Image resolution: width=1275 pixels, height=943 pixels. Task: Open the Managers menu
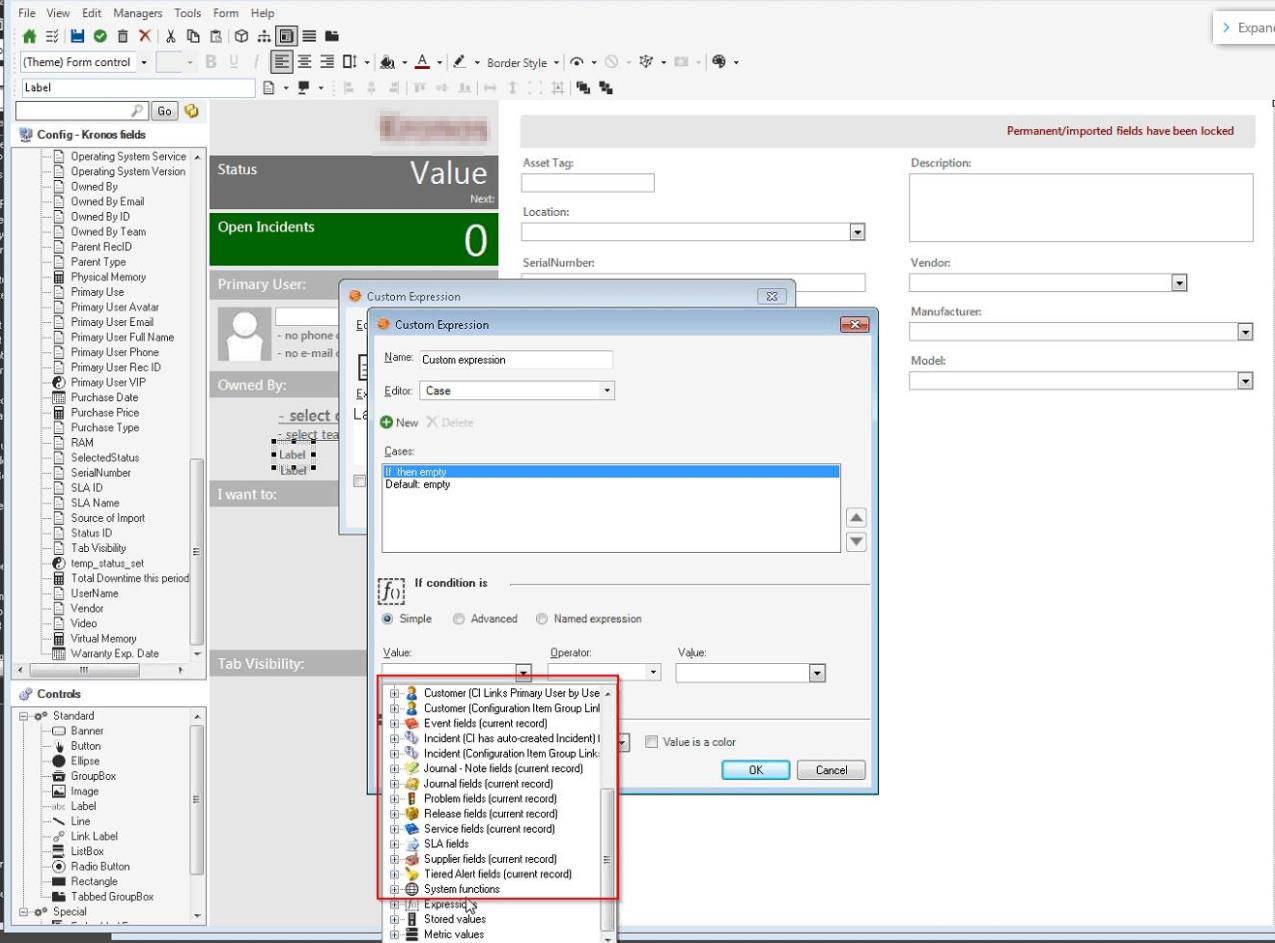click(x=137, y=13)
